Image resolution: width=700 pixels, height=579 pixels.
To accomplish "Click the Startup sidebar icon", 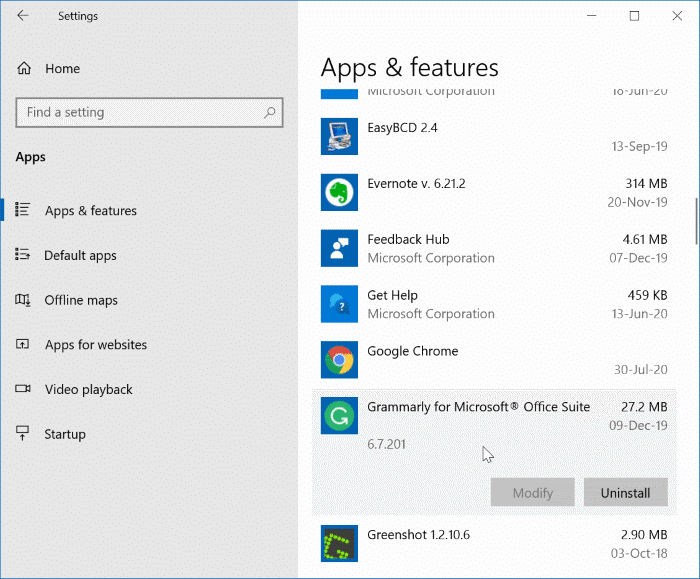I will tap(22, 433).
